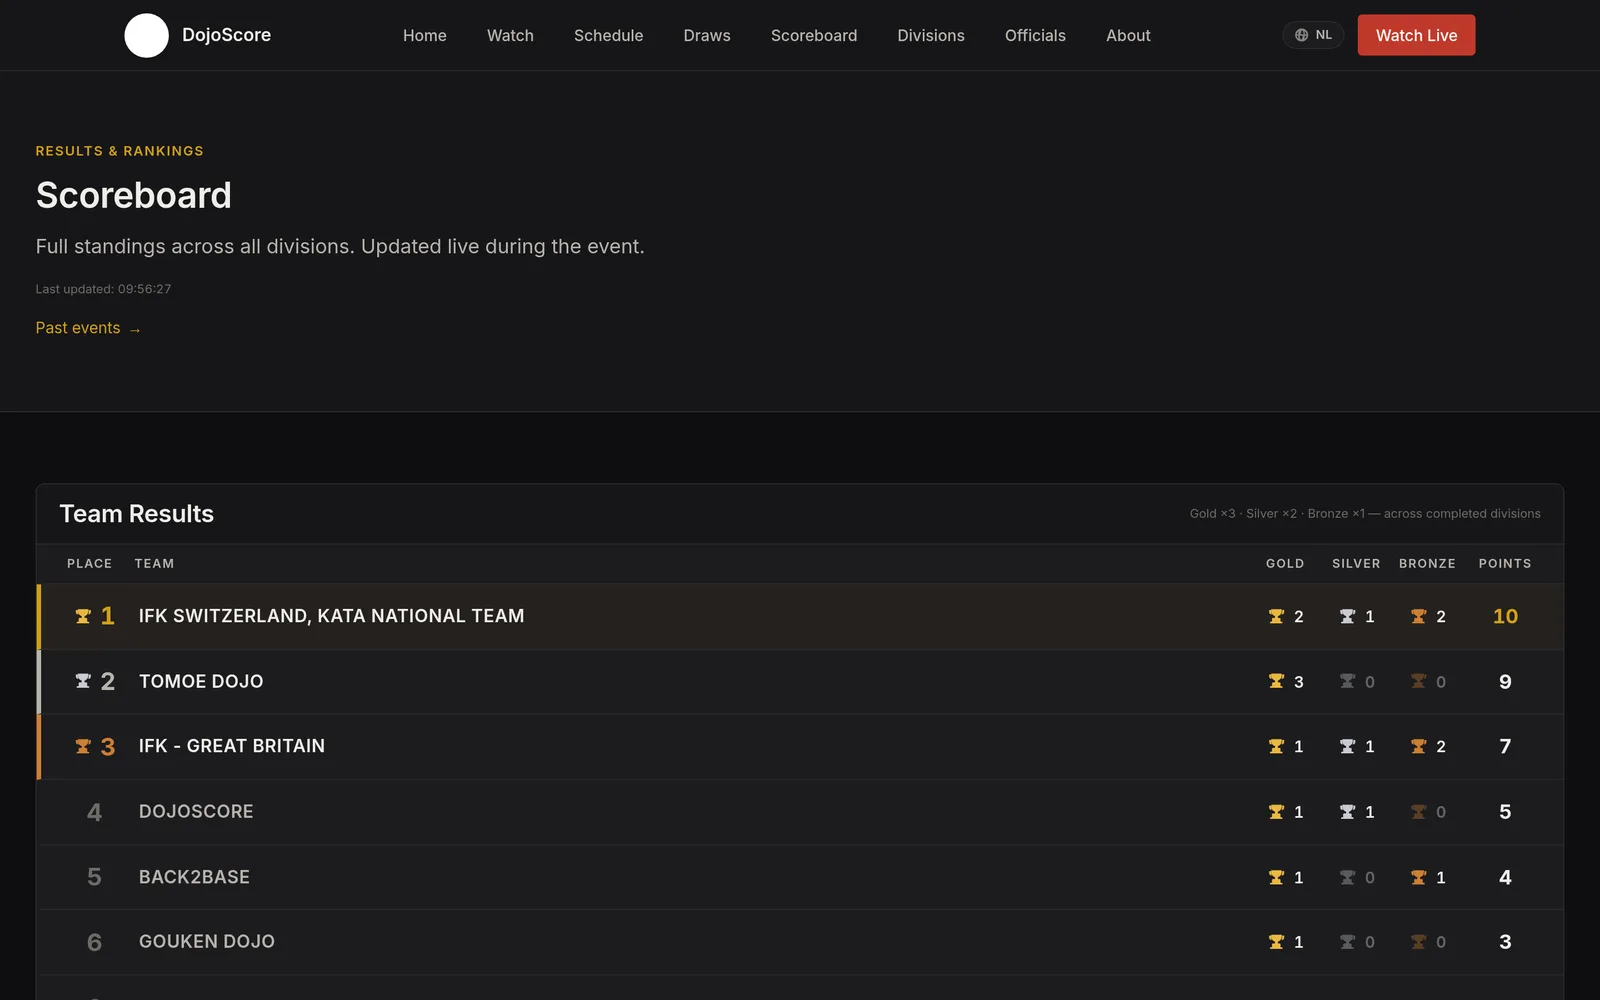Click the gold trophy beside place 1

coord(83,616)
